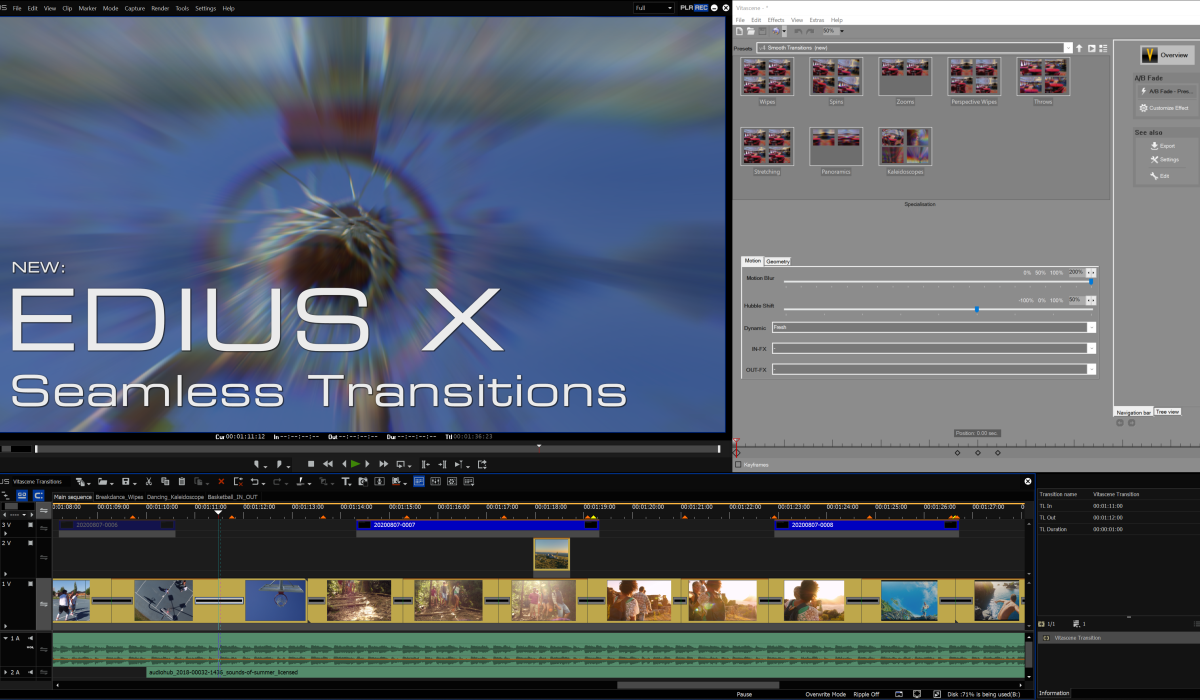Screen dimensions: 1200x700
Task: Toggle the insert/overwrite mode blue icon
Action: pos(22,495)
